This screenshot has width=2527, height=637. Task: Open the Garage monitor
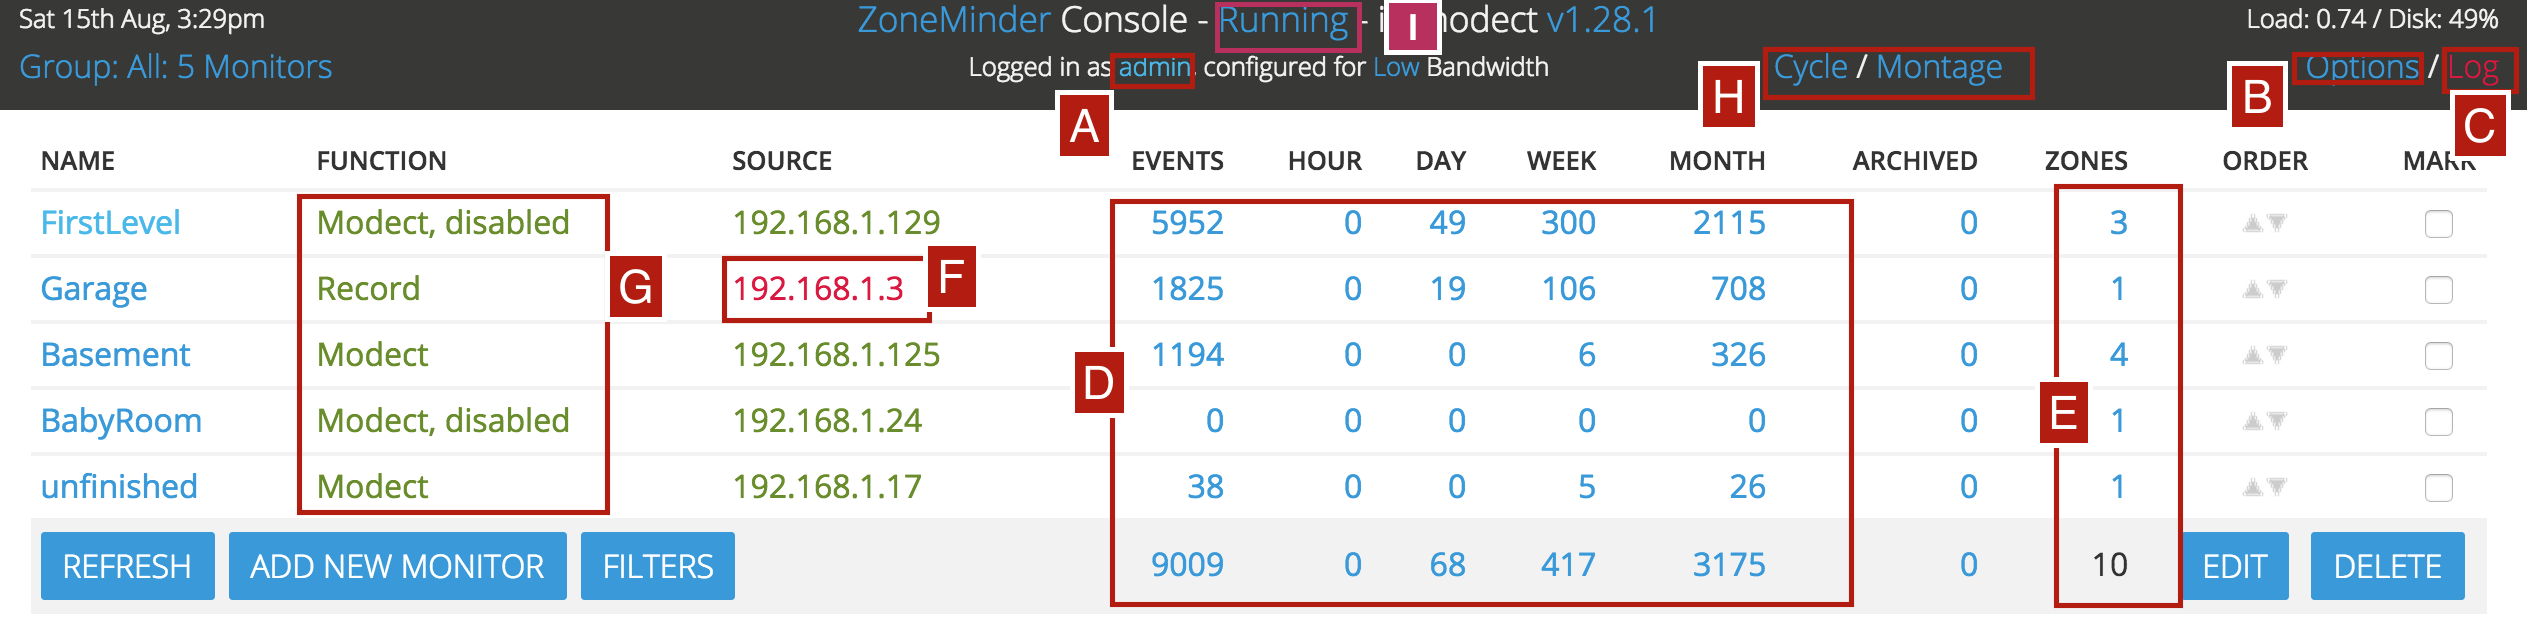coord(94,289)
